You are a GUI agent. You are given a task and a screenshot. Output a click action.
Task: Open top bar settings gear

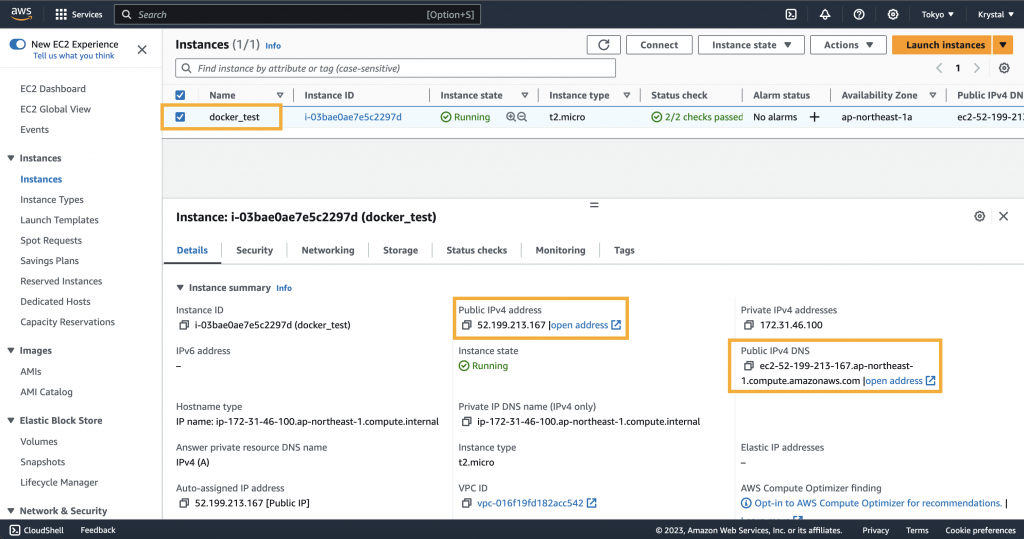click(x=893, y=14)
